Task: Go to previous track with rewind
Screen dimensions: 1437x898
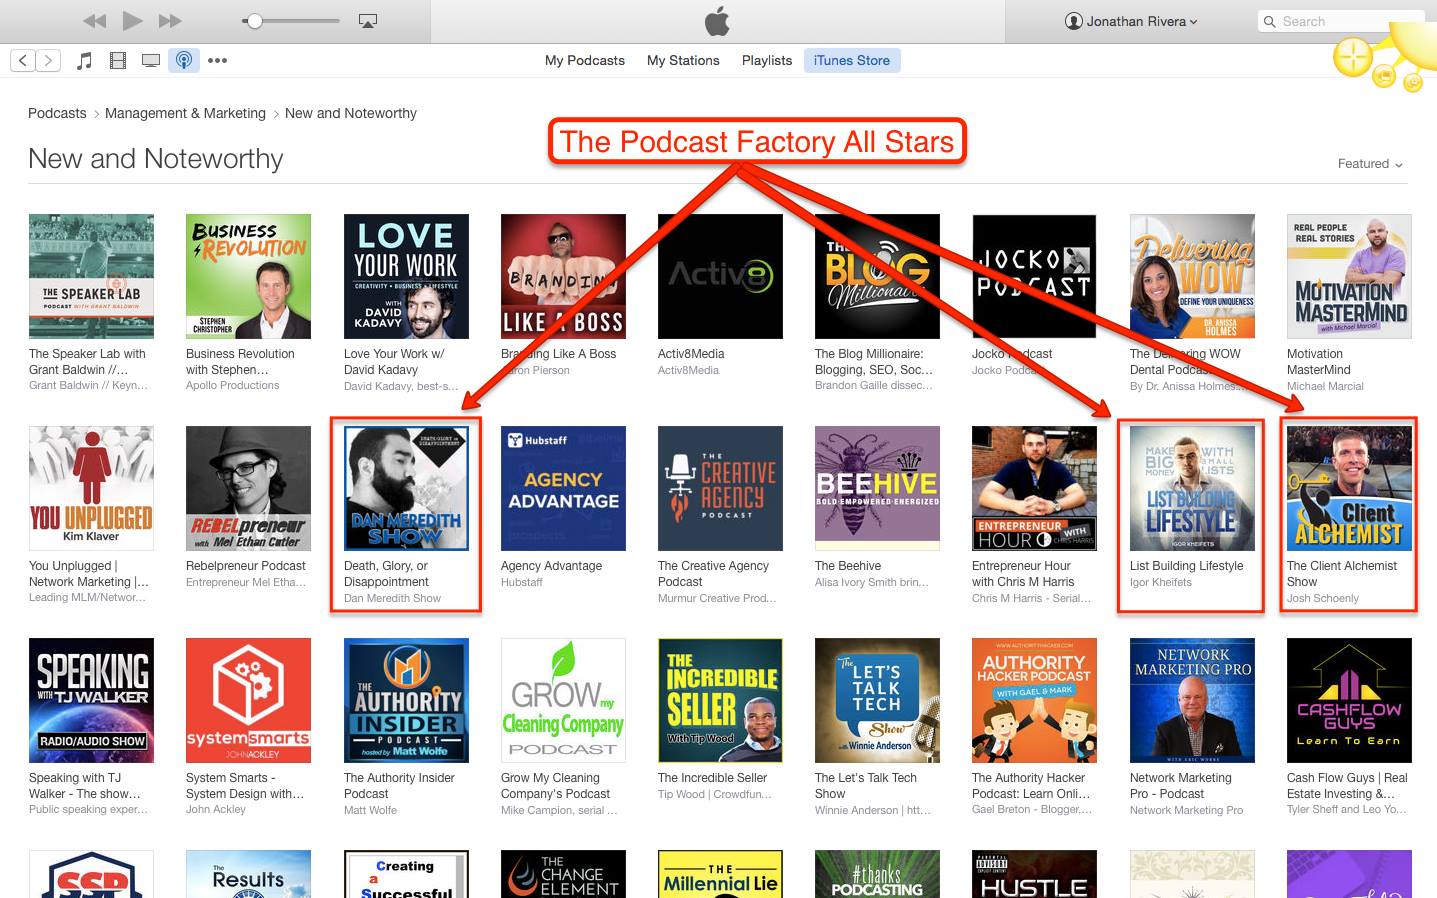Action: click(x=94, y=20)
